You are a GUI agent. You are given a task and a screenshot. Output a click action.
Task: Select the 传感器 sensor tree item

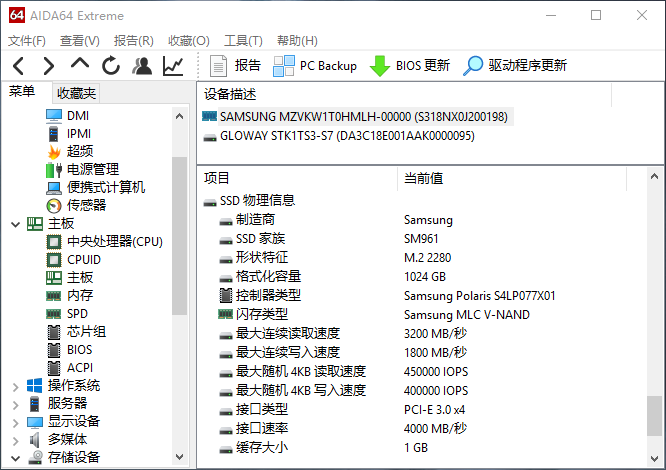[x=86, y=205]
